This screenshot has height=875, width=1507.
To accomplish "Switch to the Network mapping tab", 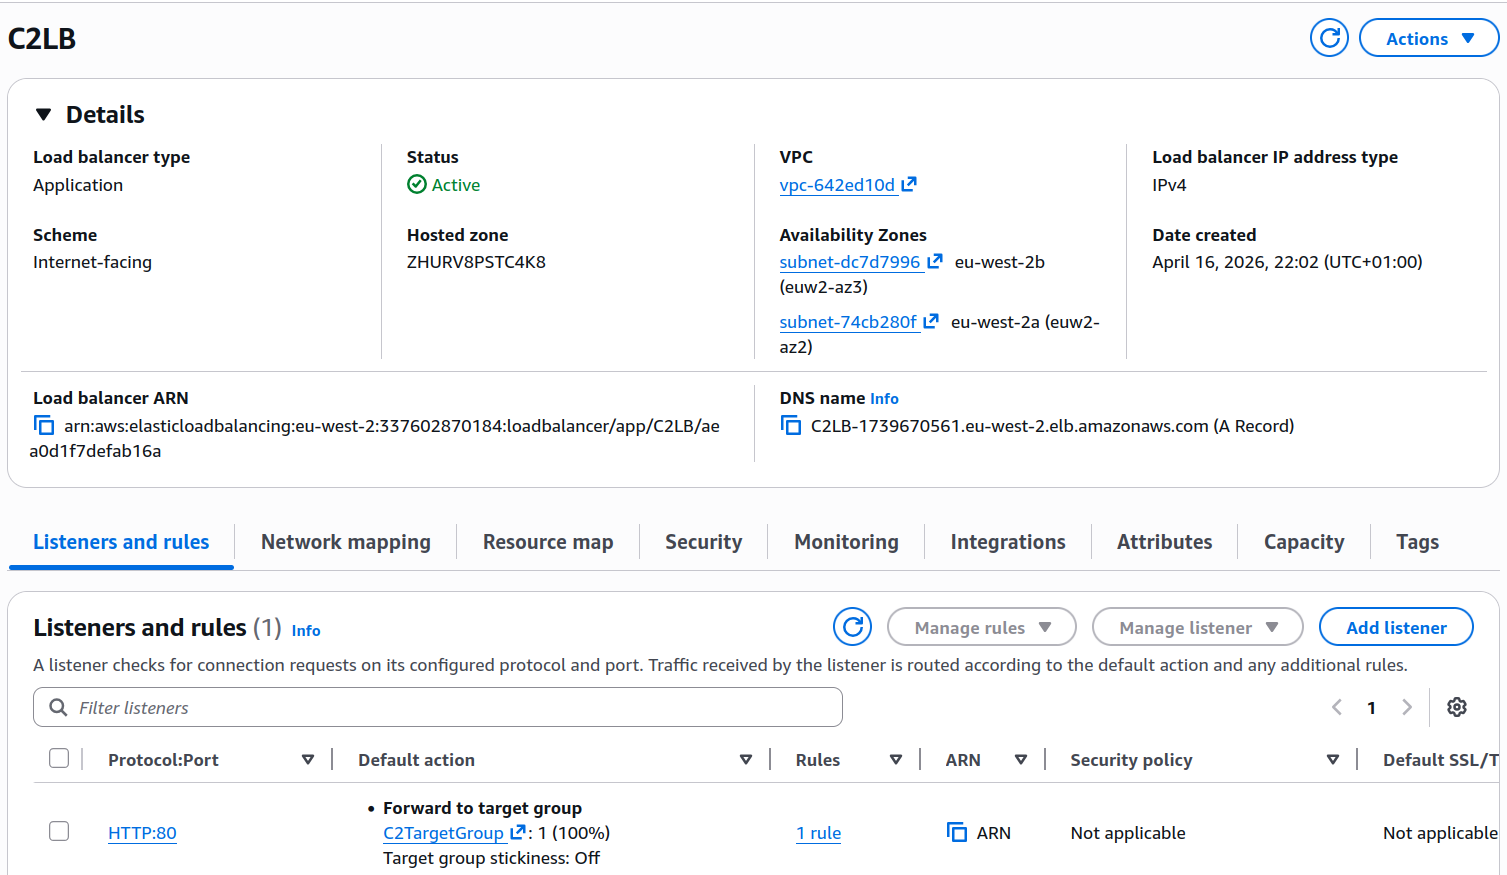I will tap(345, 542).
